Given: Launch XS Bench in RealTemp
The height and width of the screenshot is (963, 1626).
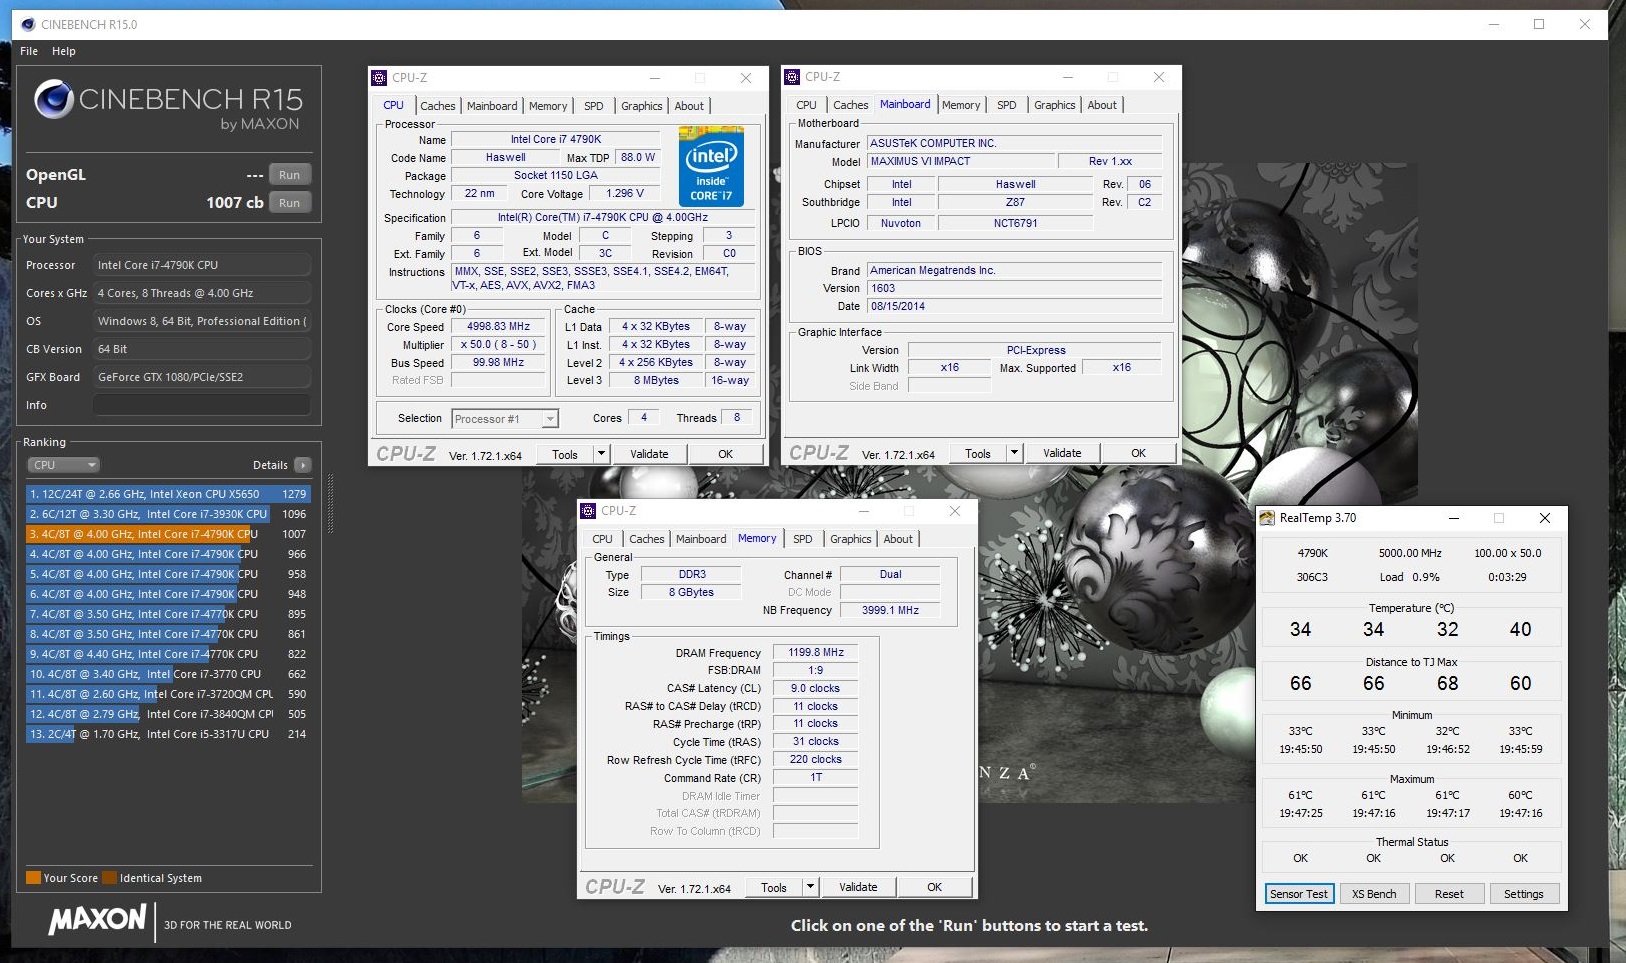Looking at the screenshot, I should click(x=1374, y=894).
